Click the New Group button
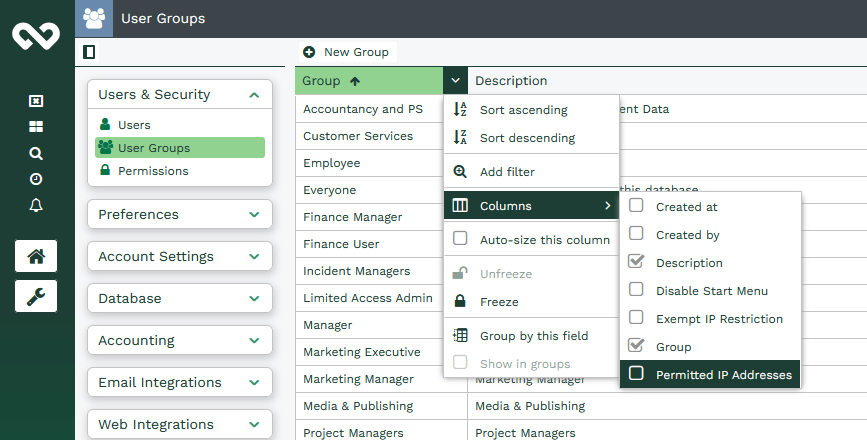Image resolution: width=867 pixels, height=440 pixels. click(346, 52)
